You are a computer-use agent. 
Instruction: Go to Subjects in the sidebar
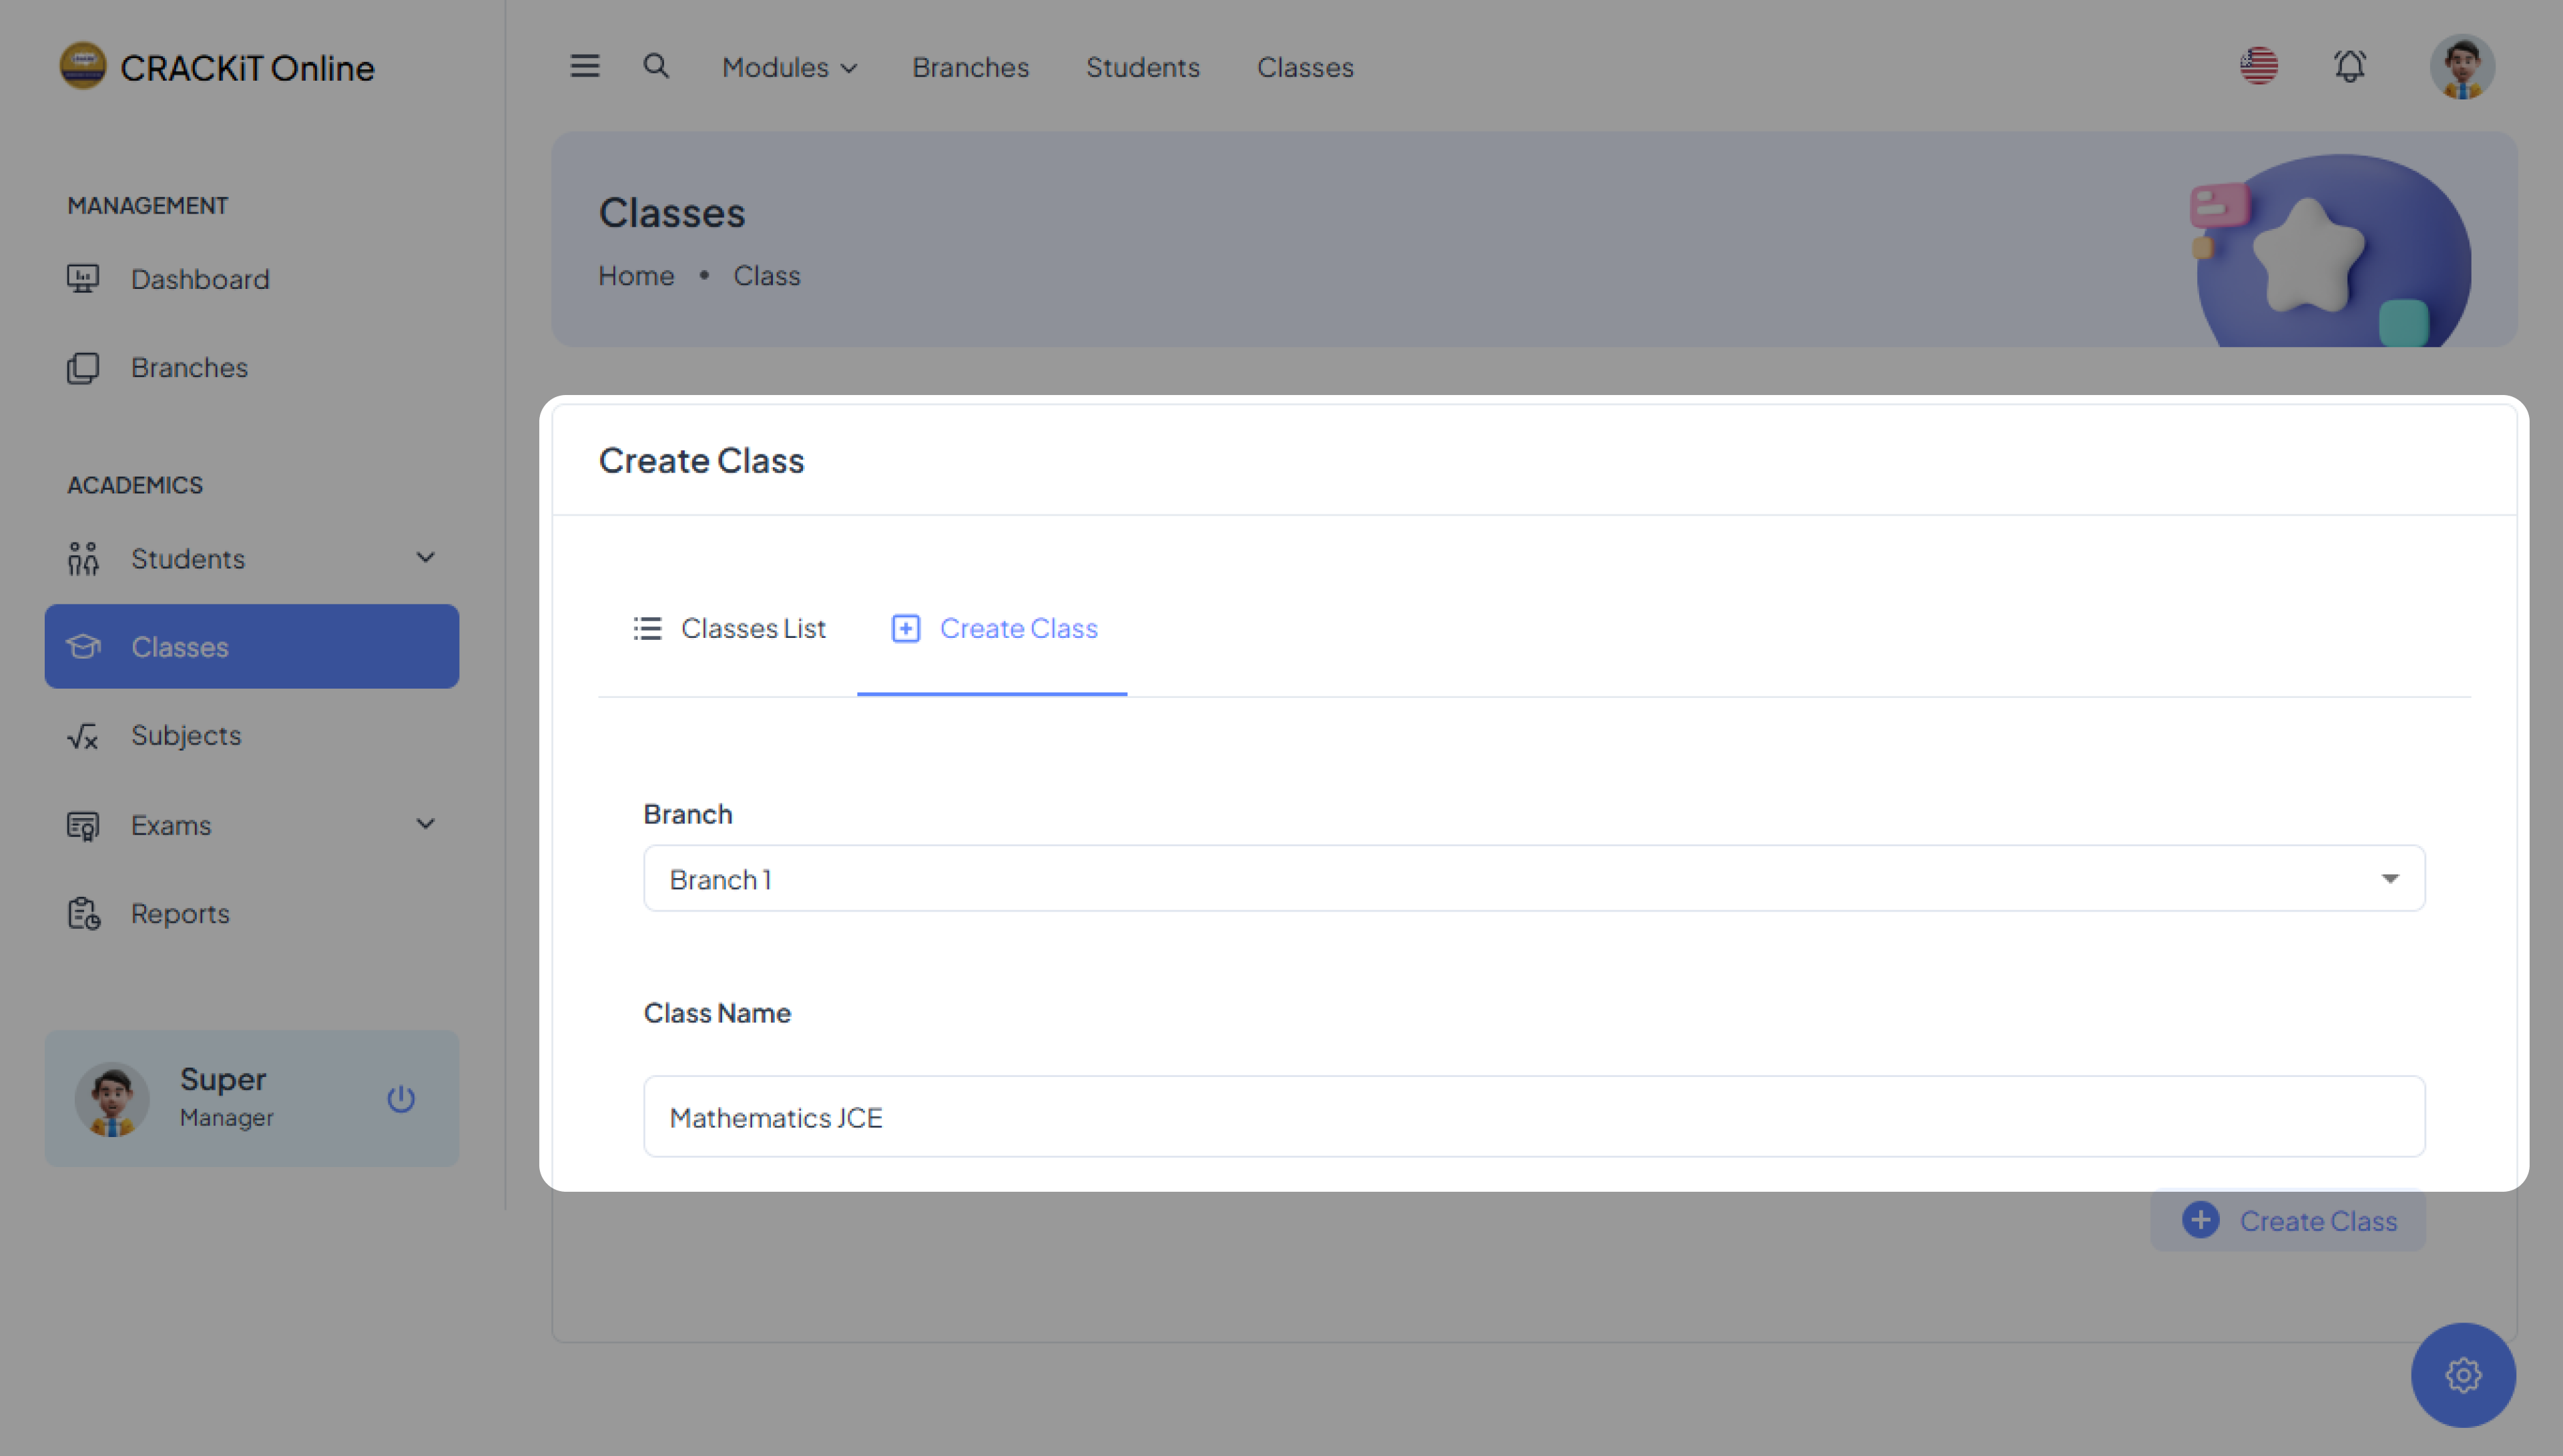[x=186, y=736]
